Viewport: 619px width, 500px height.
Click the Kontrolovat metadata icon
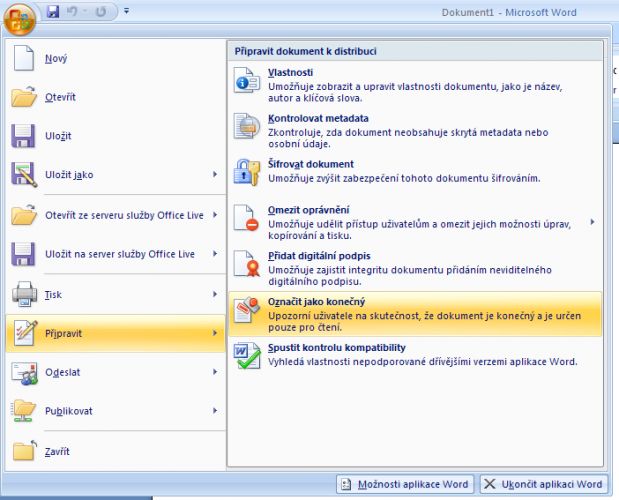click(247, 126)
